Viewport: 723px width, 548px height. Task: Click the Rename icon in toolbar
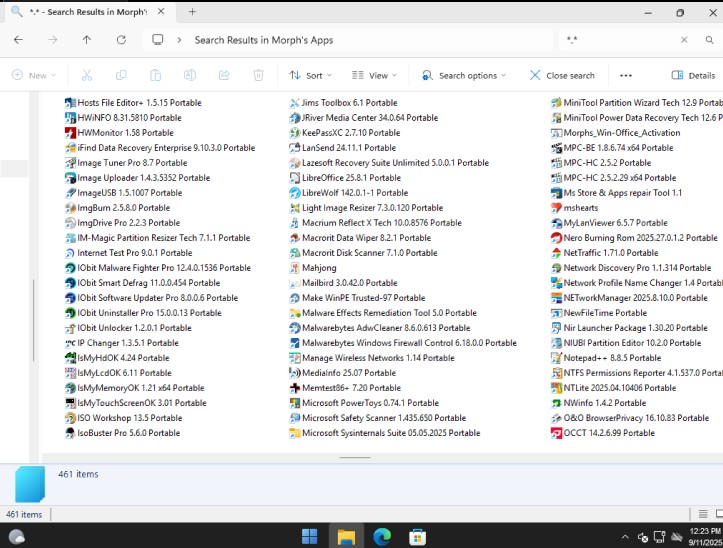point(190,75)
